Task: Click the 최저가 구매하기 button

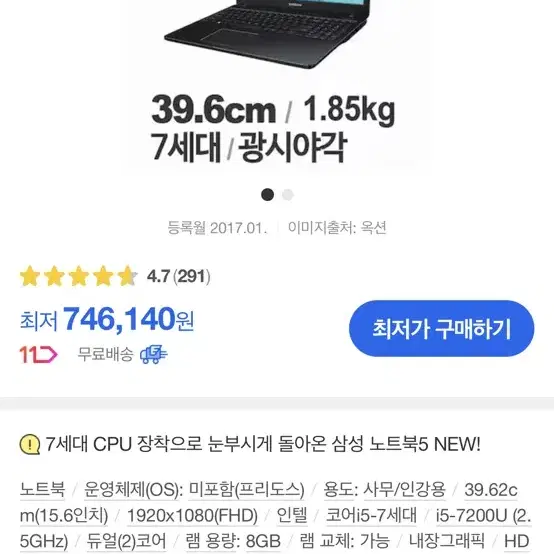Action: tap(441, 328)
